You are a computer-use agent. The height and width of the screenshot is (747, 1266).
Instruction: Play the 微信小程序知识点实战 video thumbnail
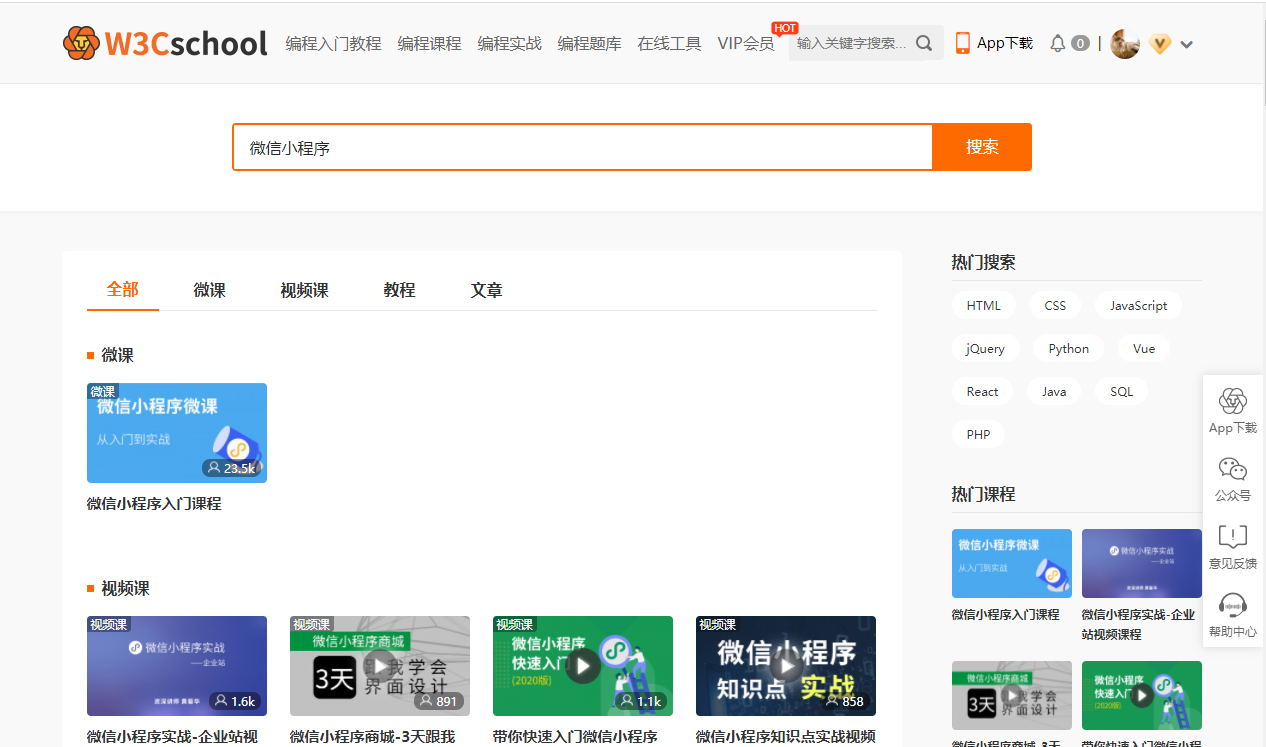pyautogui.click(x=786, y=666)
